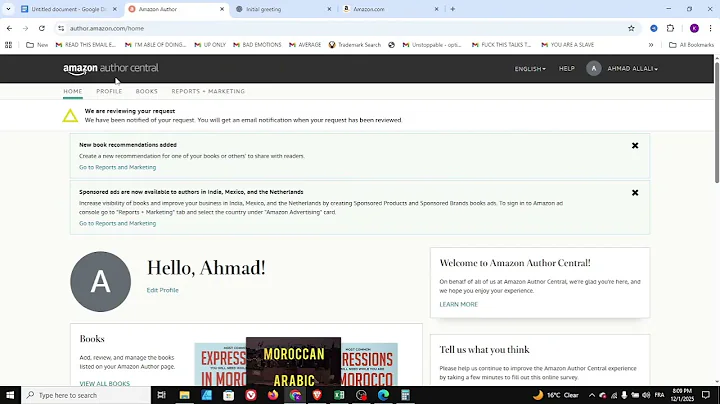Open the Chrome three-dot menu
Screen dimensions: 720x404
[710, 28]
